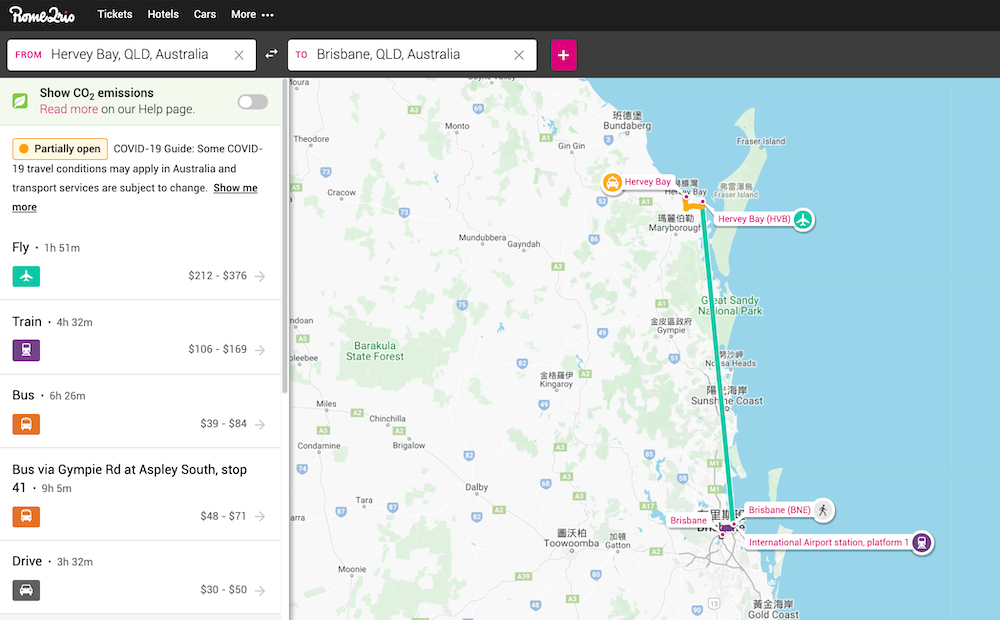
Task: Click the gray car Drive icon
Action: click(x=26, y=590)
